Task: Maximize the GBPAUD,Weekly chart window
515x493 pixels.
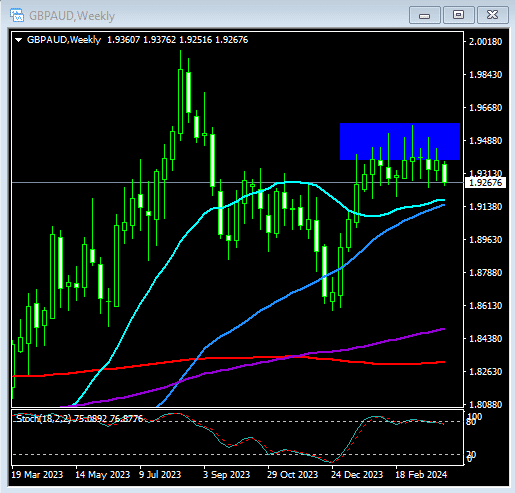Action: click(x=459, y=15)
